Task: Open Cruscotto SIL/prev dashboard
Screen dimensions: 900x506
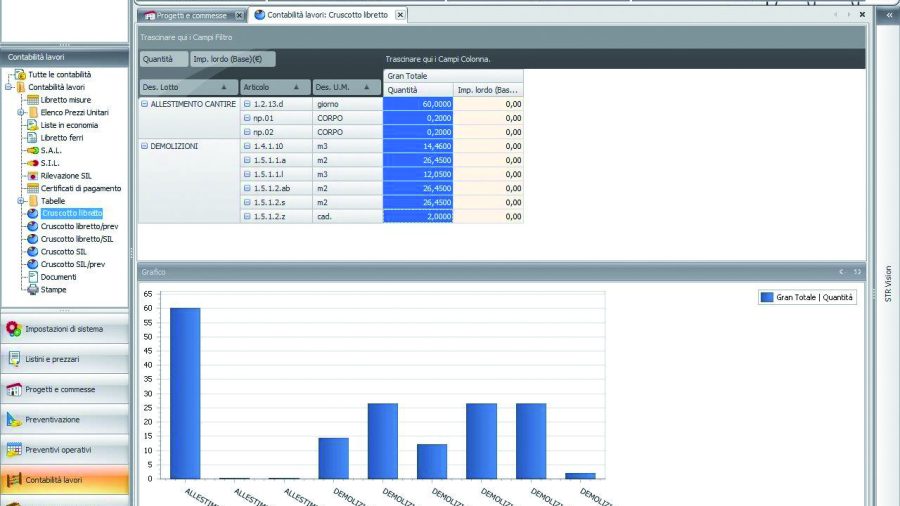Action: 73,264
